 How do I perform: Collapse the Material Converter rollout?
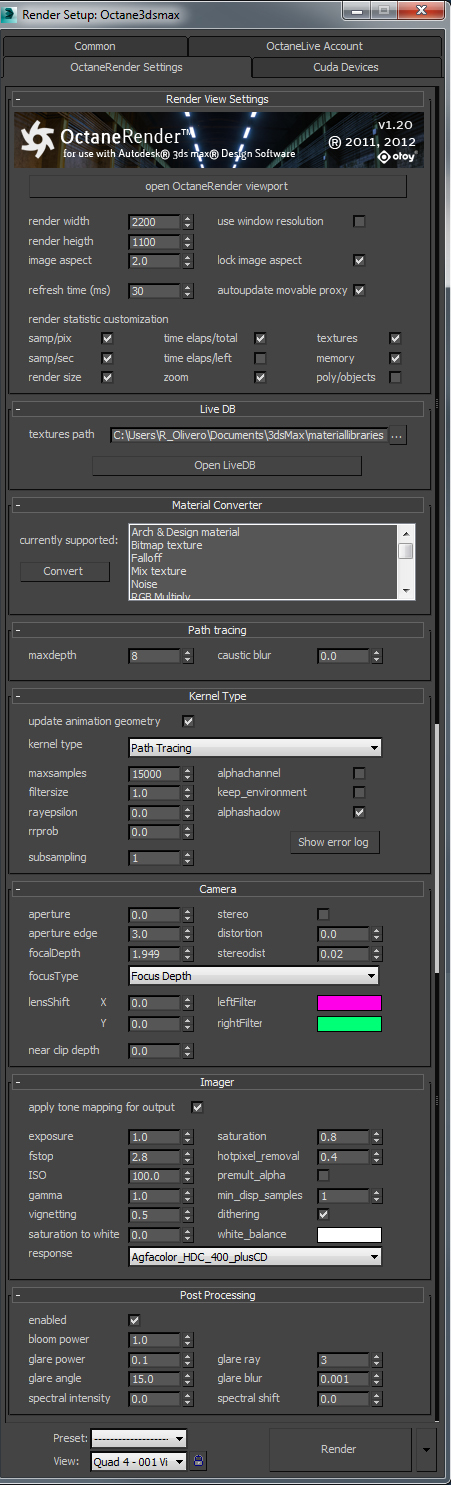217,505
